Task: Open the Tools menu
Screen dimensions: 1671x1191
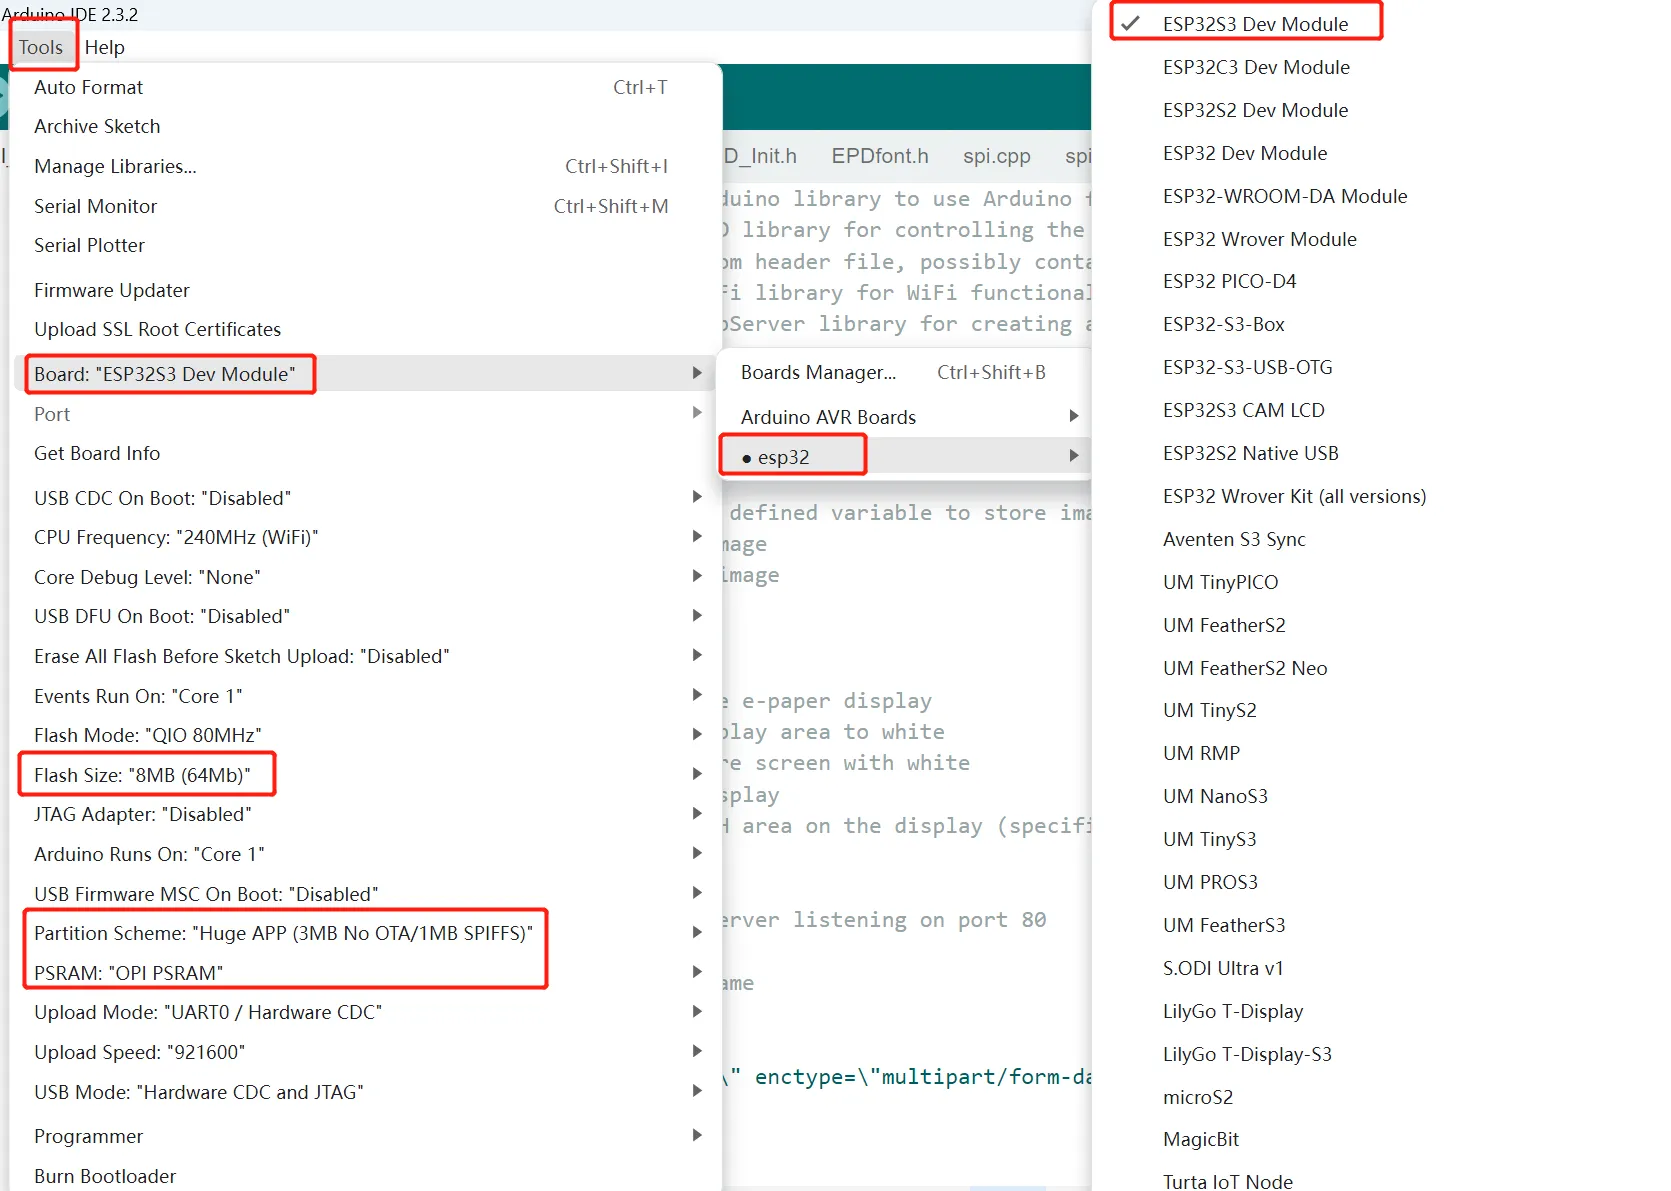Action: point(41,47)
